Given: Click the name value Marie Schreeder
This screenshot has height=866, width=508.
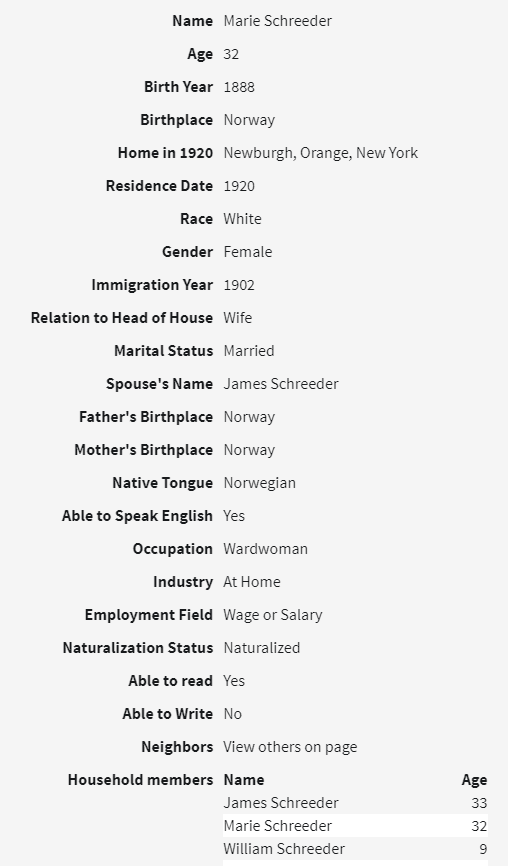Looking at the screenshot, I should coord(278,21).
